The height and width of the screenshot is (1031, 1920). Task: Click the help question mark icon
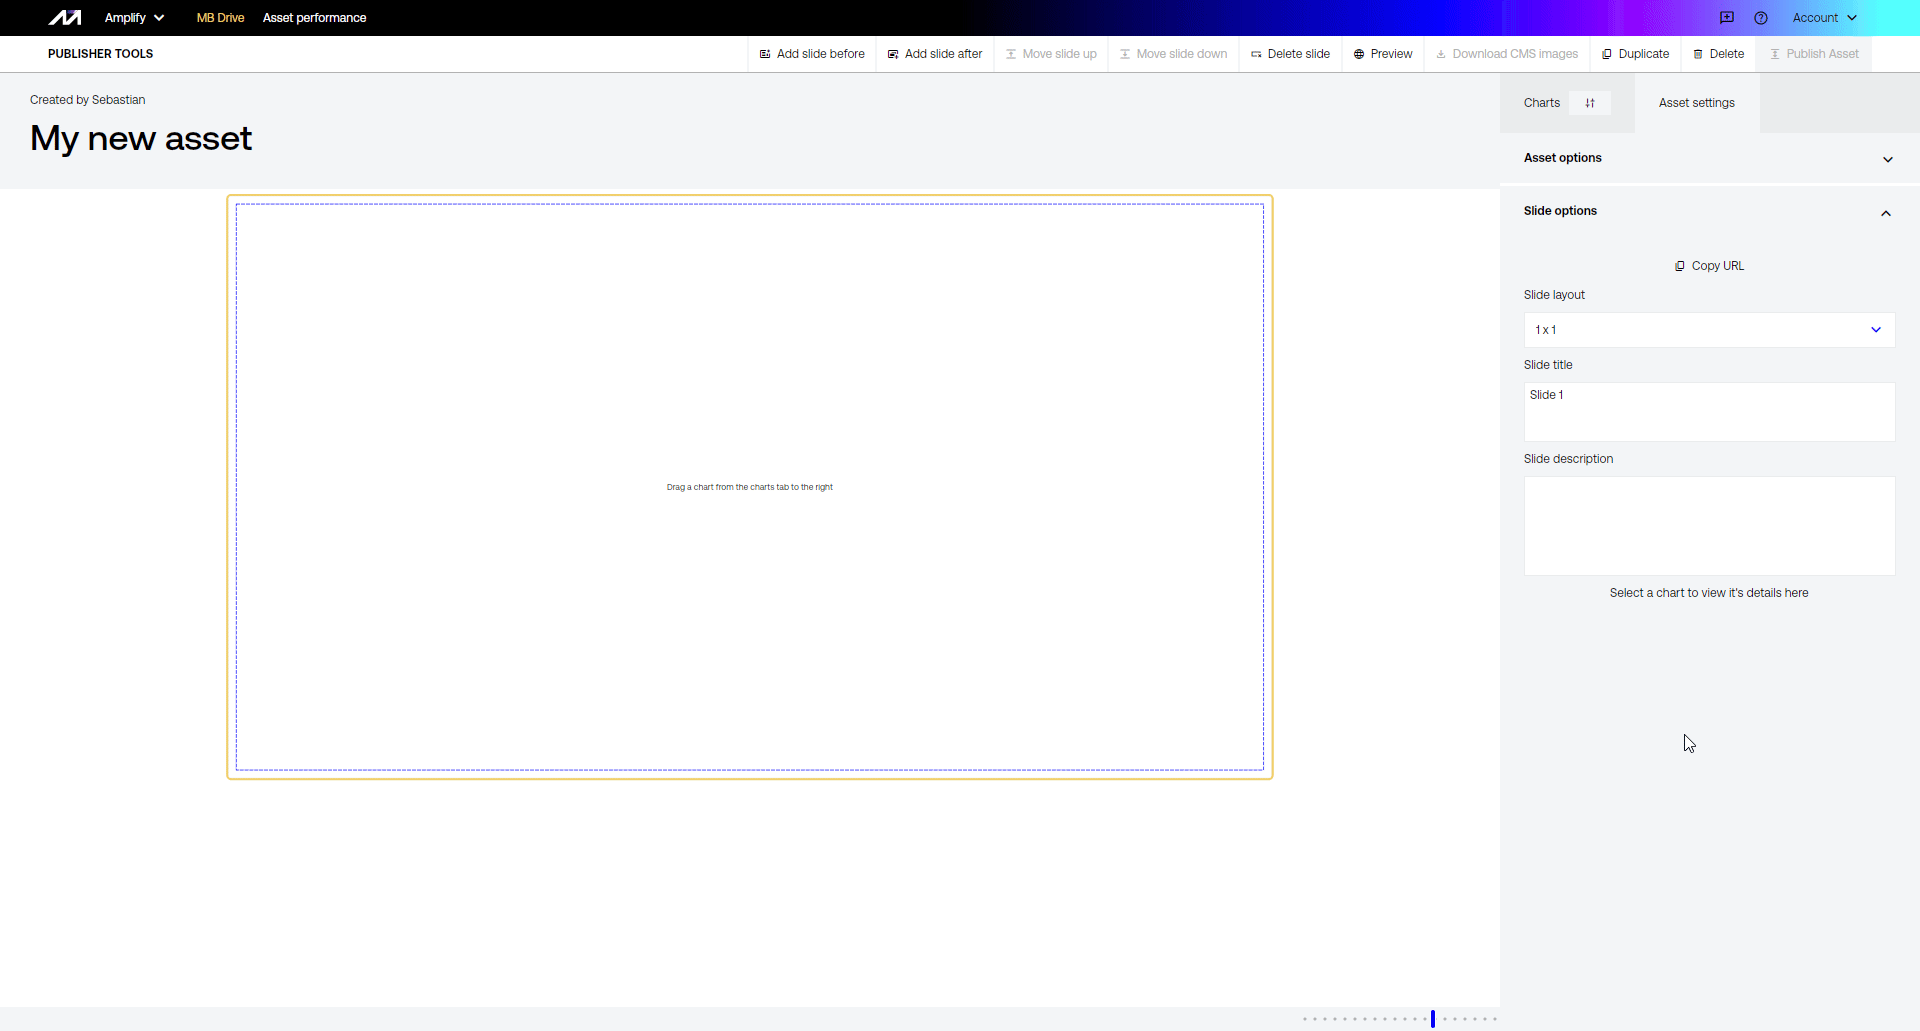[x=1761, y=18]
